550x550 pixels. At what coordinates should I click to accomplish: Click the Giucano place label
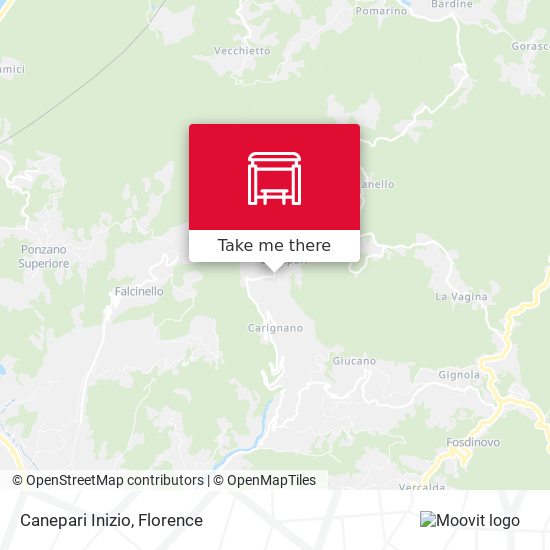coord(354,361)
